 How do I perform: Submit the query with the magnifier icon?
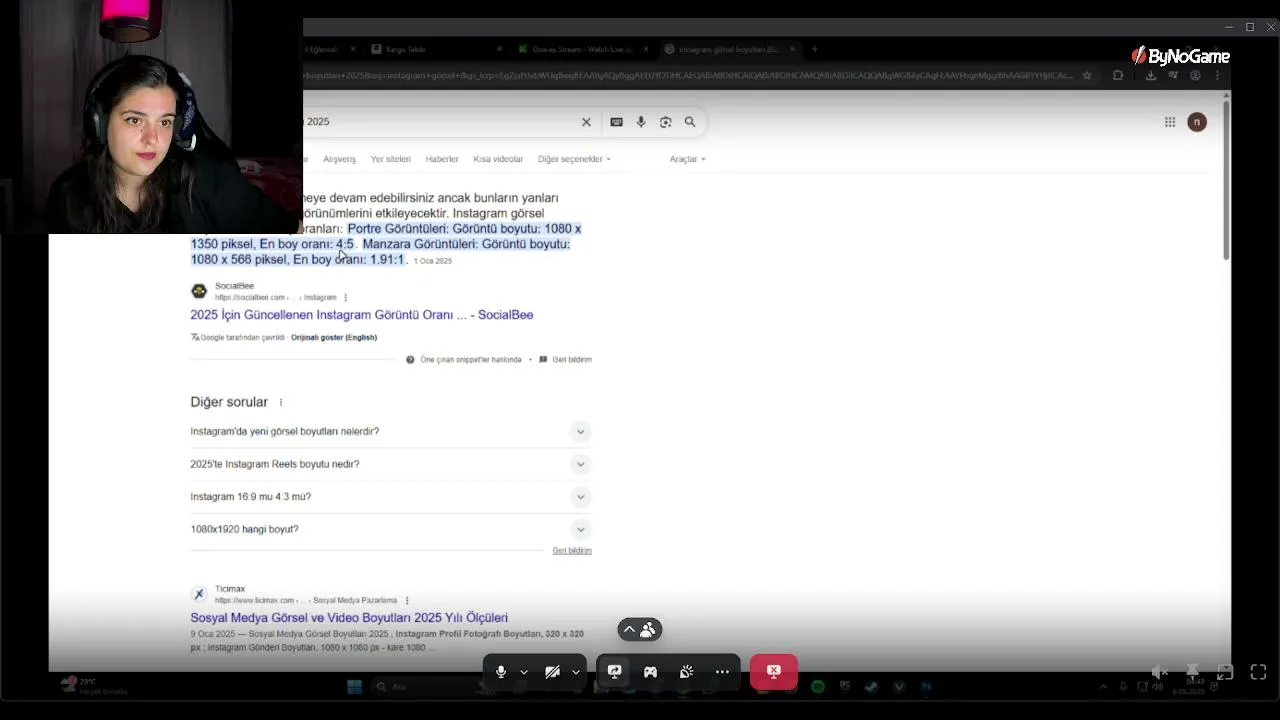pyautogui.click(x=690, y=122)
